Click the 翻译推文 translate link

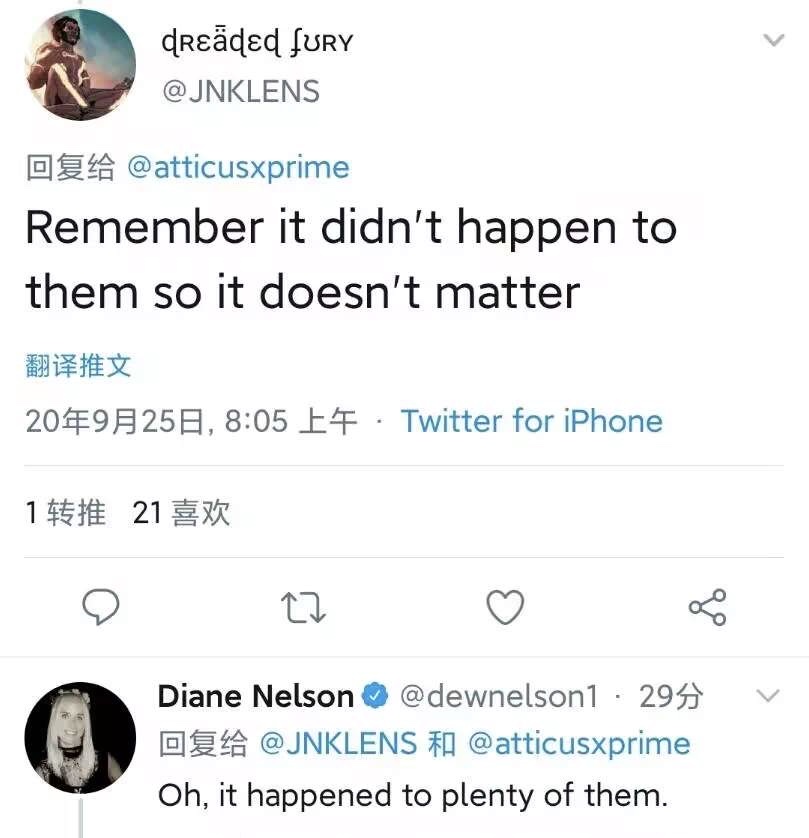(x=78, y=366)
